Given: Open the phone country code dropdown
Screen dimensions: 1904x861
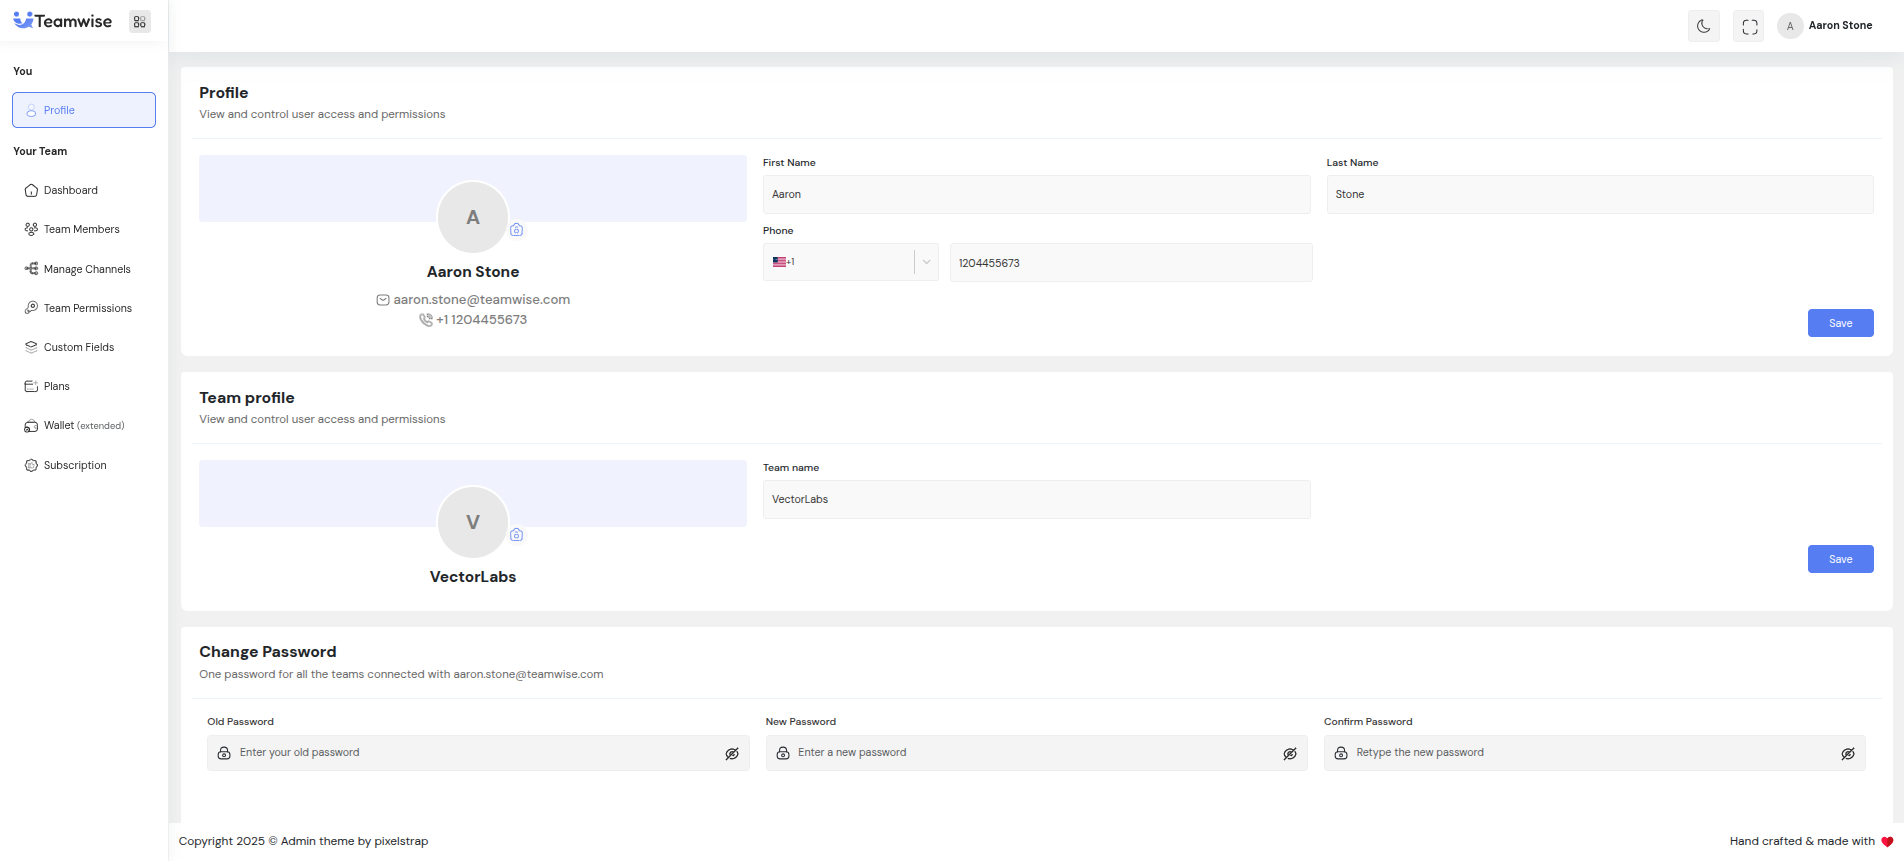Looking at the screenshot, I should 926,262.
